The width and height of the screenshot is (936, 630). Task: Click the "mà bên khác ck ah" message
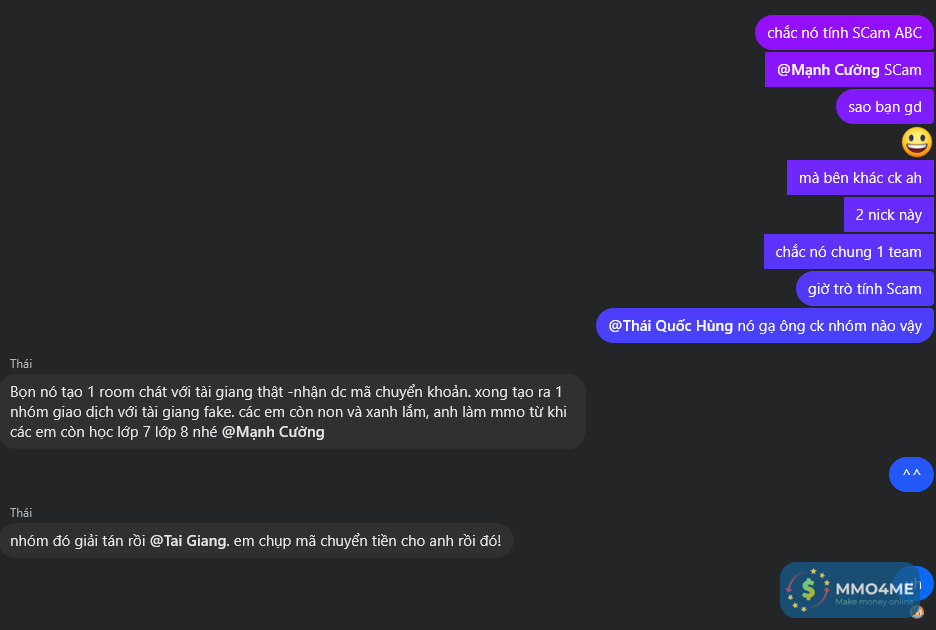point(859,178)
